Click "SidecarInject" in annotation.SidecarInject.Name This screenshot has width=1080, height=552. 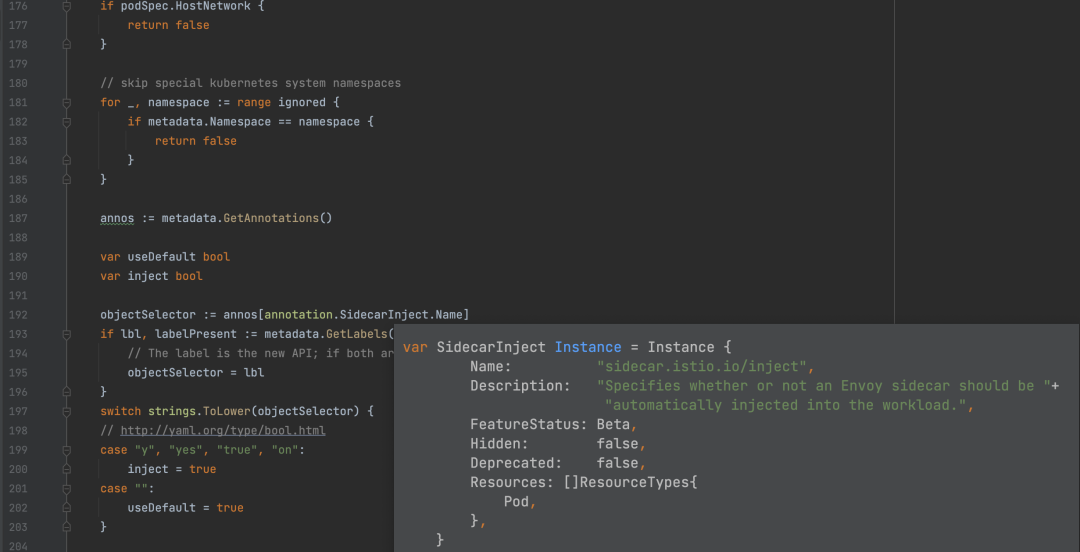384,315
